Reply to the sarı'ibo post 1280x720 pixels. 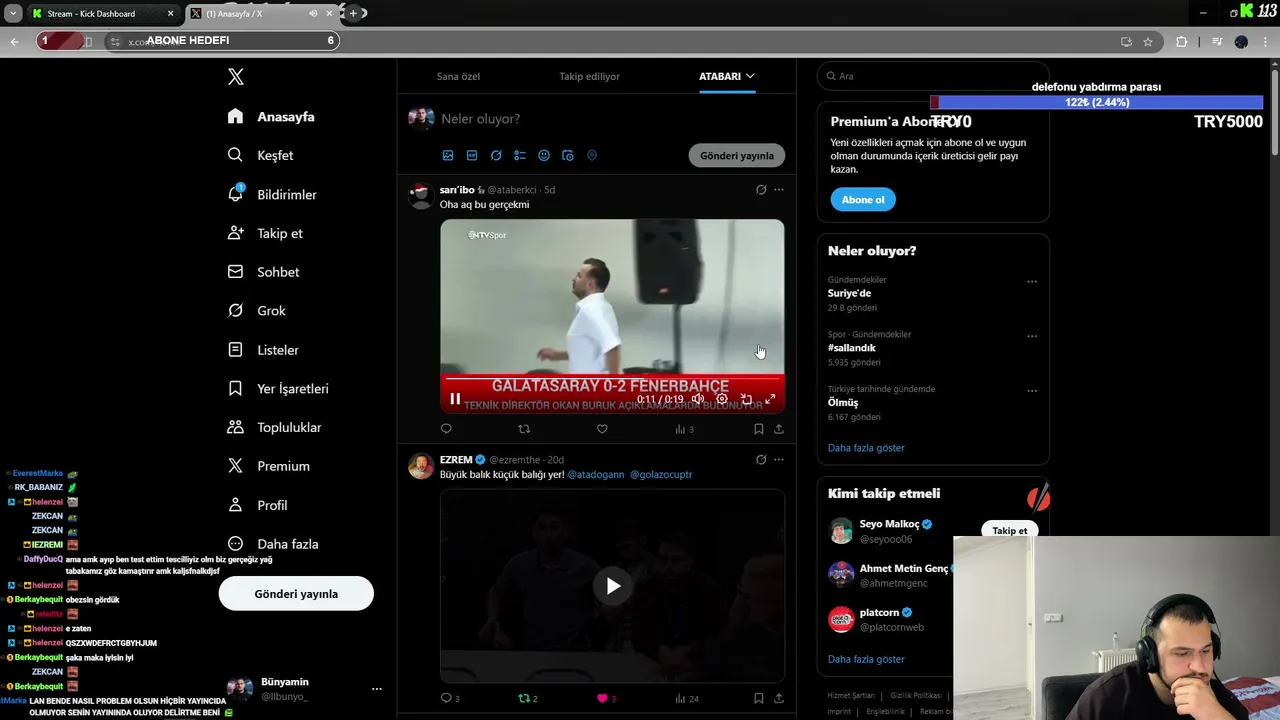pyautogui.click(x=446, y=429)
